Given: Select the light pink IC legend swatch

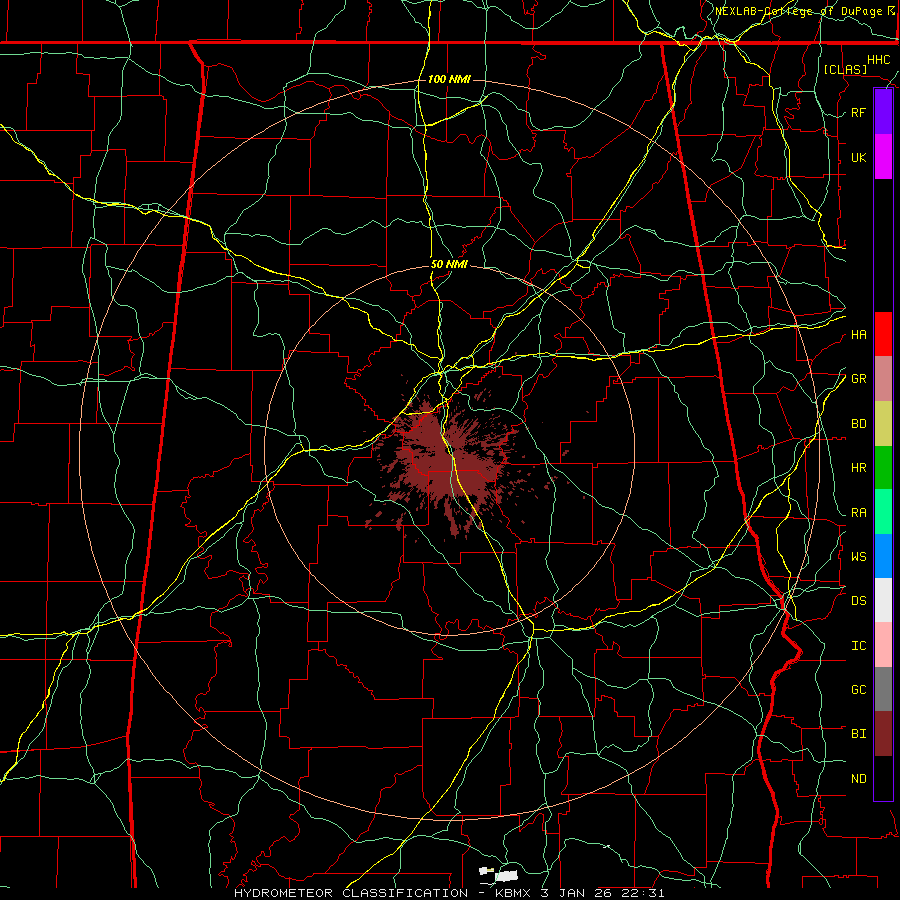Looking at the screenshot, I should 883,645.
